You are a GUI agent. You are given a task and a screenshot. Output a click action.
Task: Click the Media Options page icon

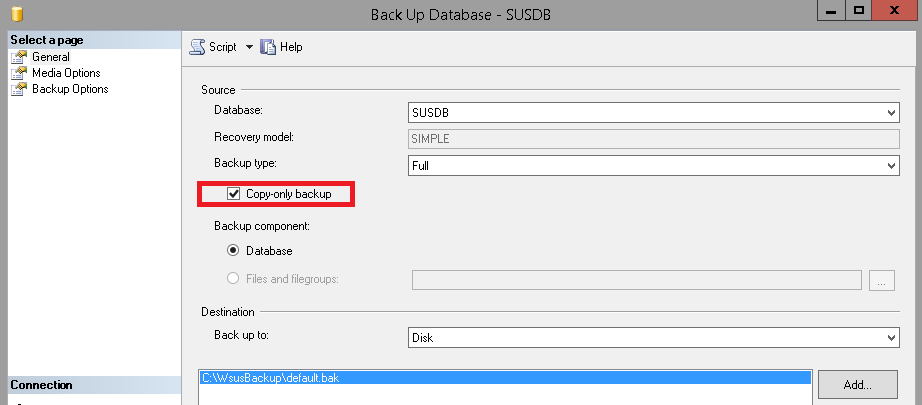pos(19,73)
